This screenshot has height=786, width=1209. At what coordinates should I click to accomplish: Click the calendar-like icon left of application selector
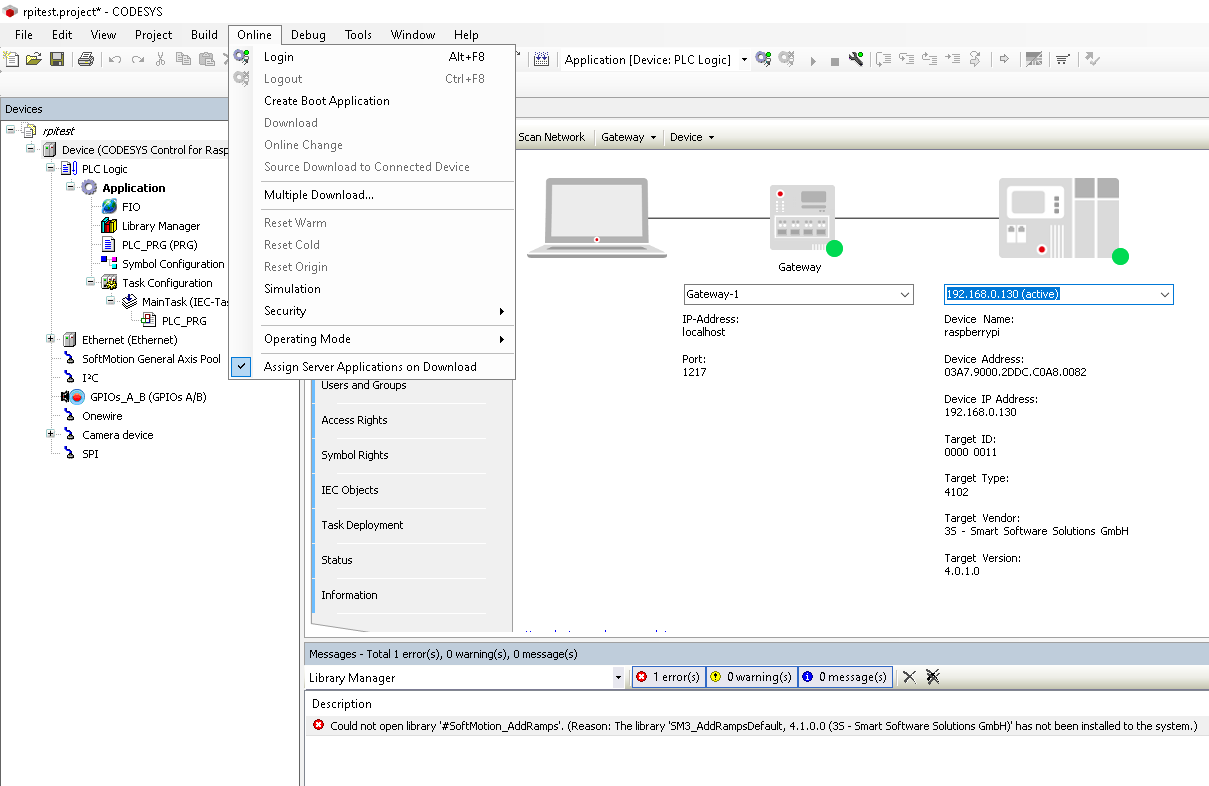coord(541,60)
